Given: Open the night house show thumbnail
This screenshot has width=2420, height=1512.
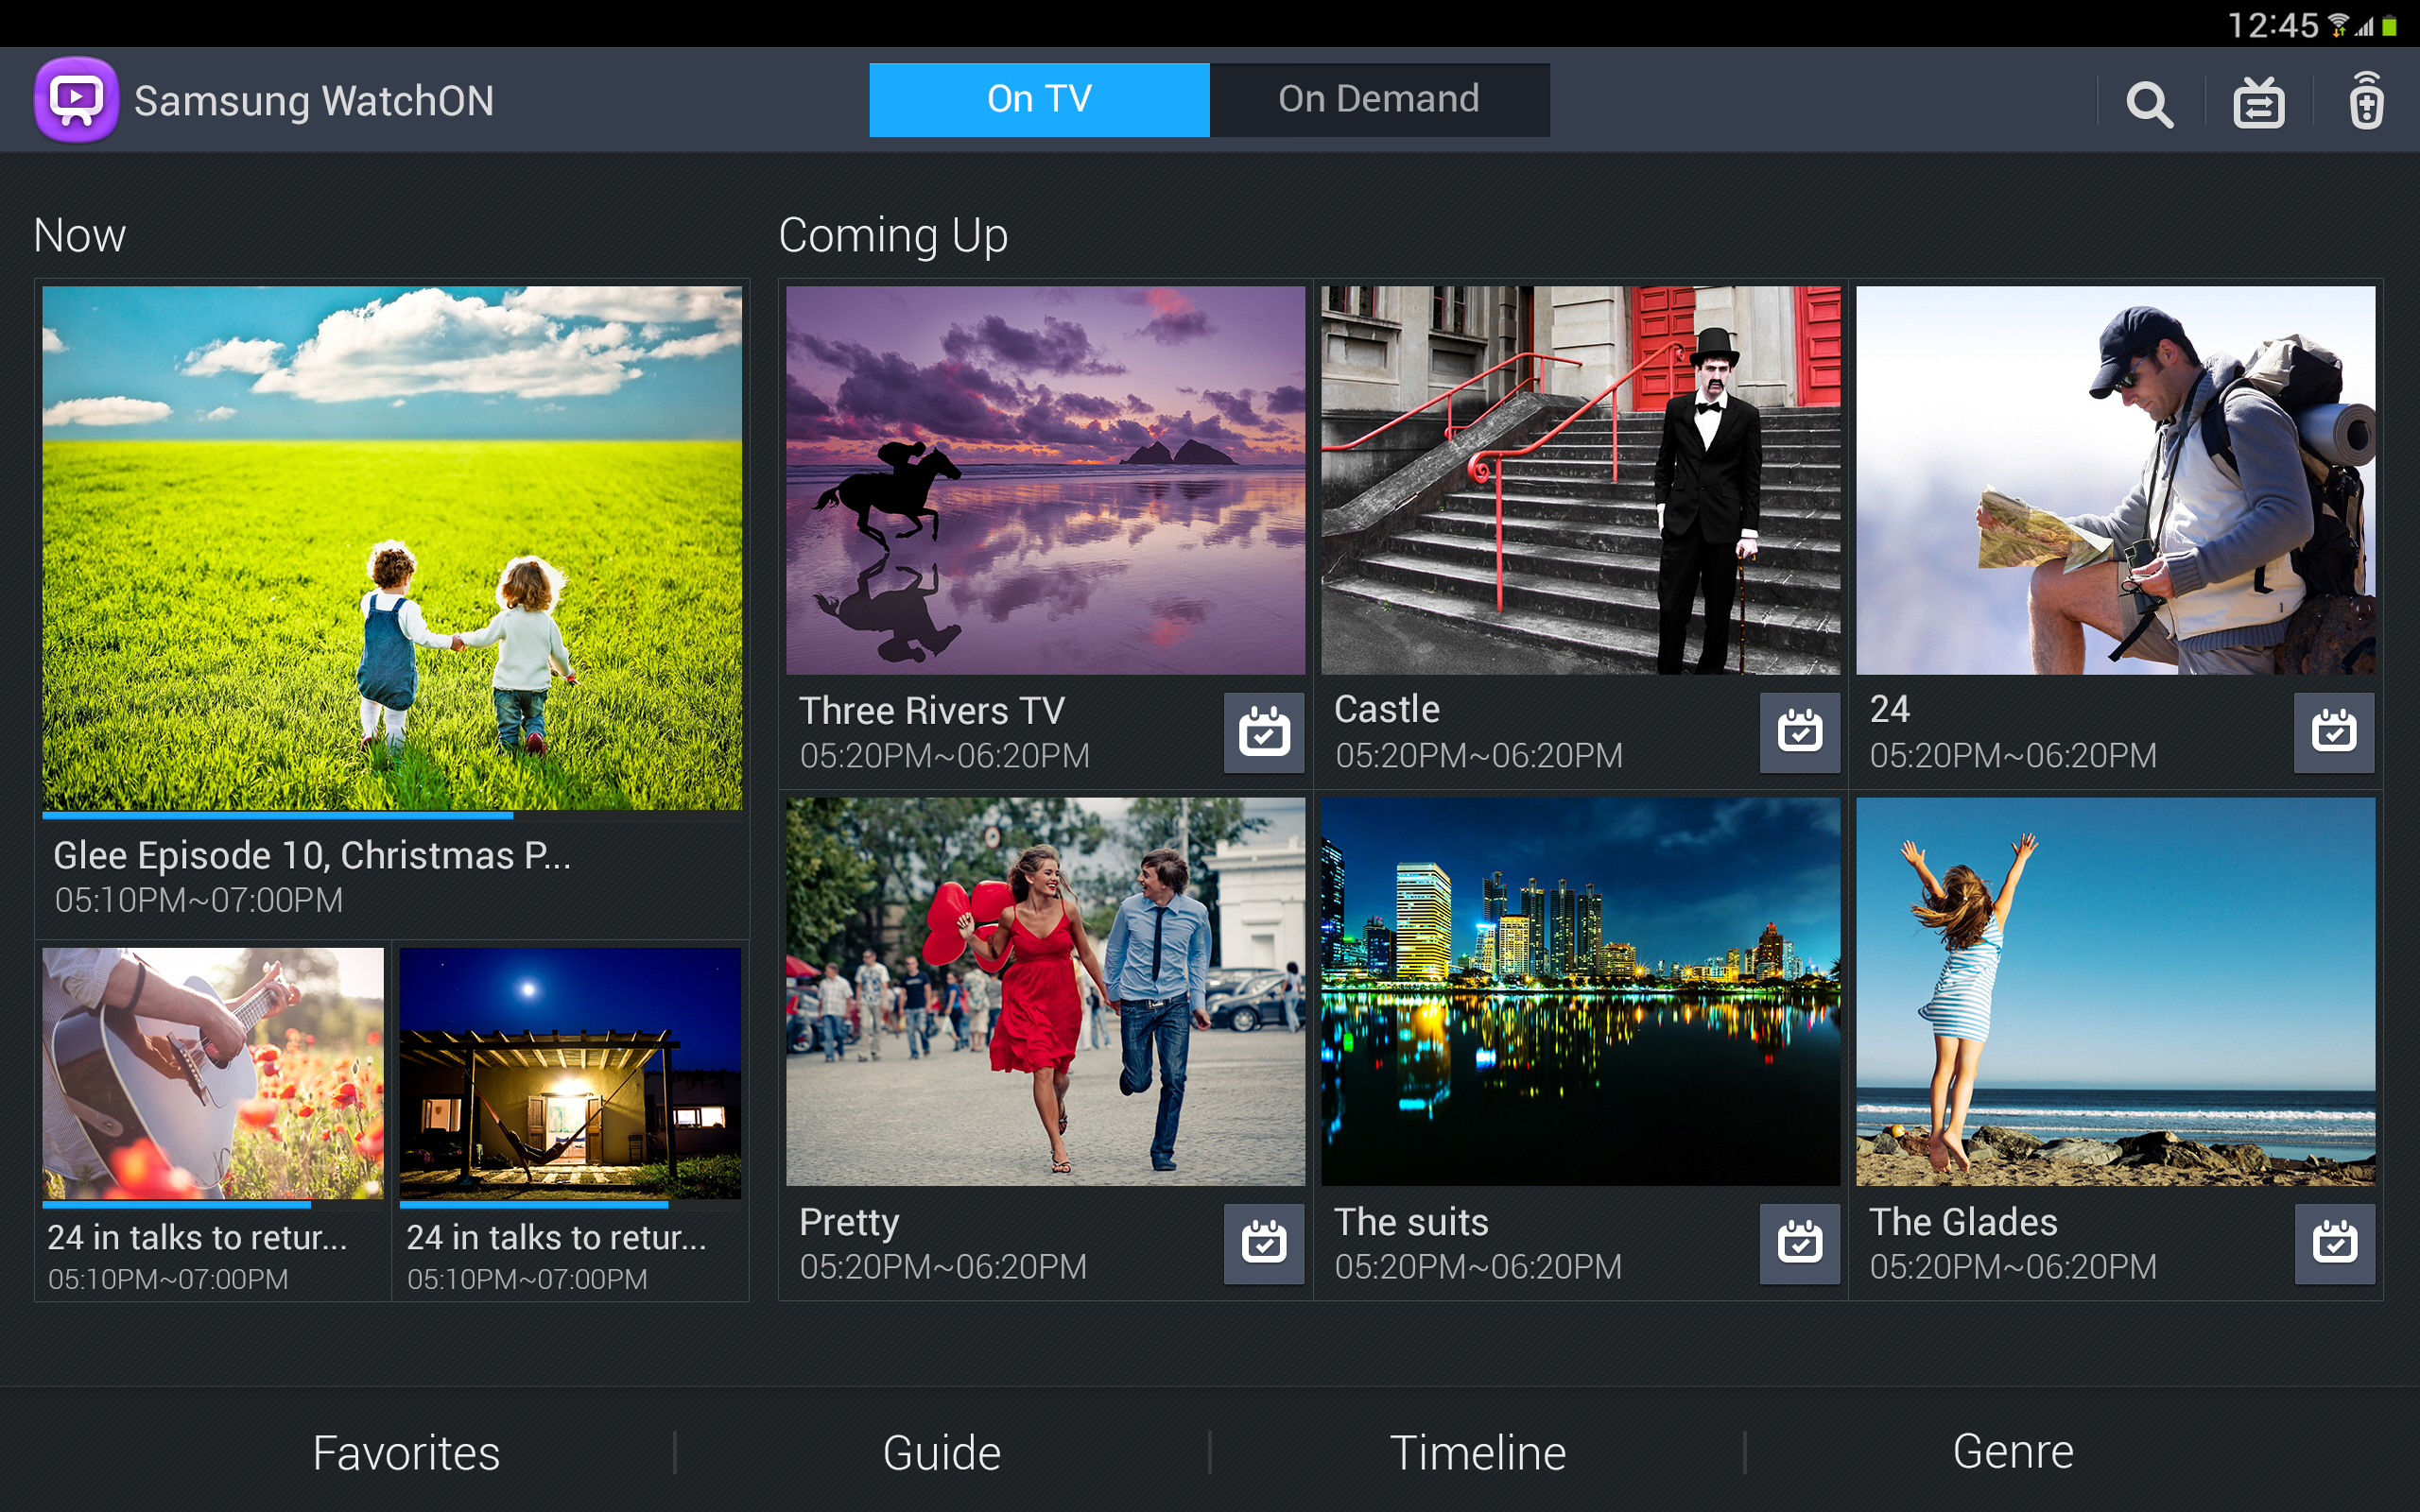Looking at the screenshot, I should pos(570,1073).
